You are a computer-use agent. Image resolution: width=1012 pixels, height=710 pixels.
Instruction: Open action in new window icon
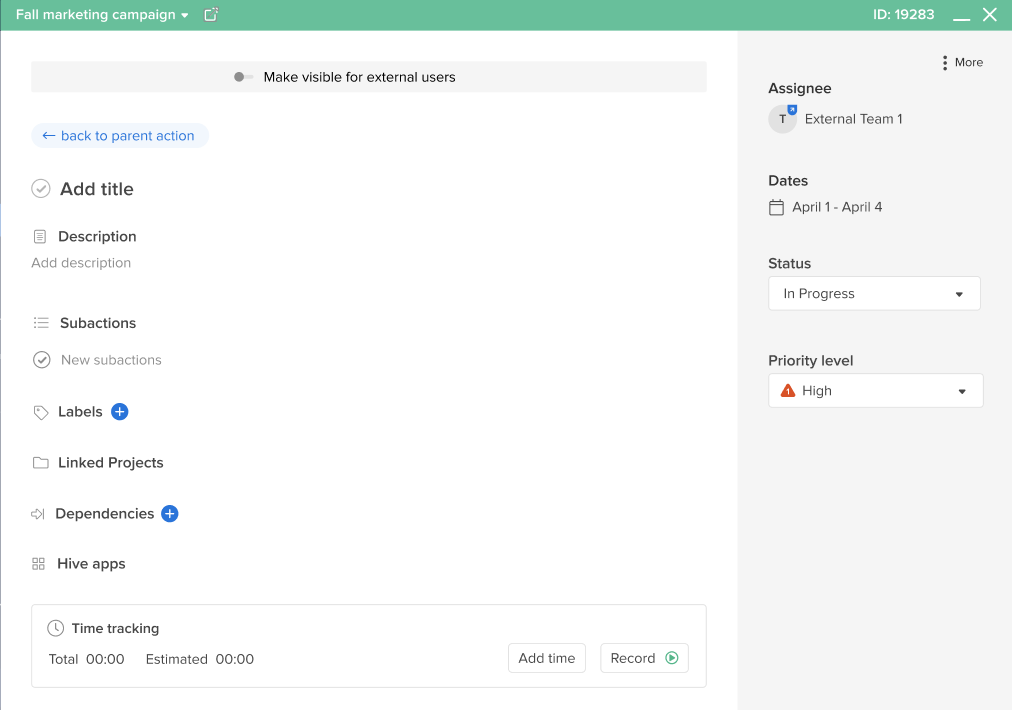tap(211, 14)
